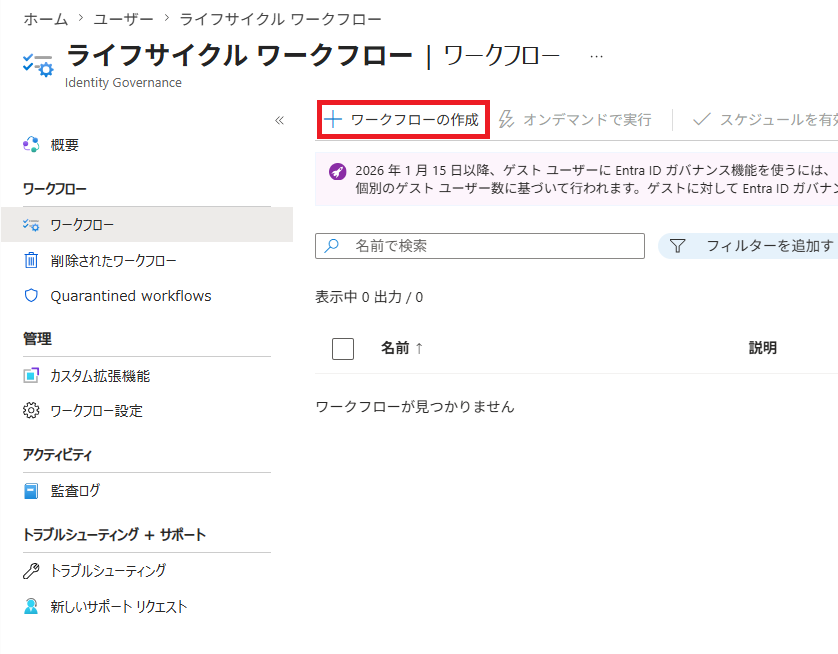
Task: Click ライフサイクル ワークフロー breadcrumb
Action: coord(280,19)
